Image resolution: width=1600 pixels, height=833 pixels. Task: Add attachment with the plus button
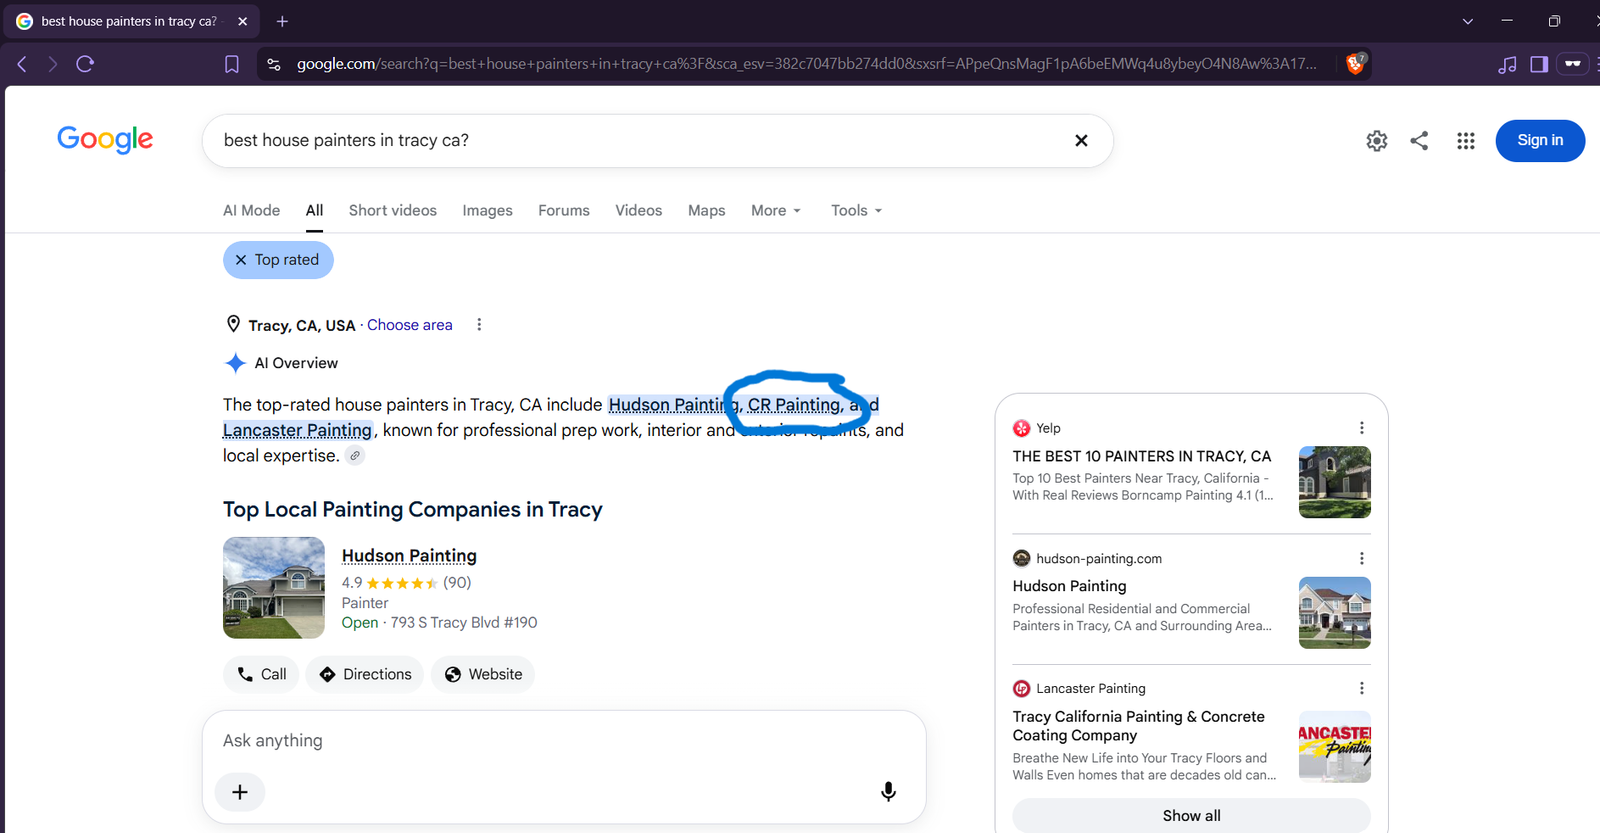[x=240, y=792]
